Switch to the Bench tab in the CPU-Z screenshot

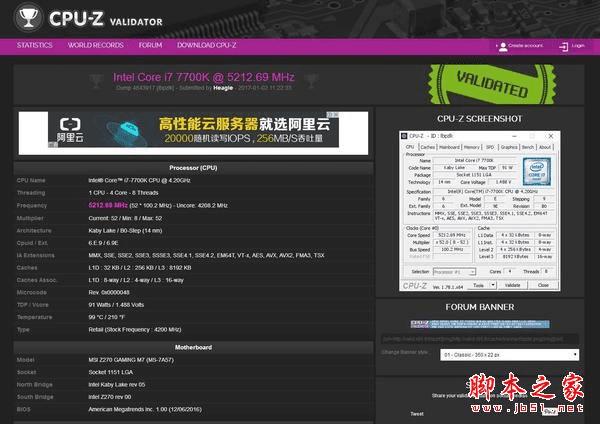(528, 147)
